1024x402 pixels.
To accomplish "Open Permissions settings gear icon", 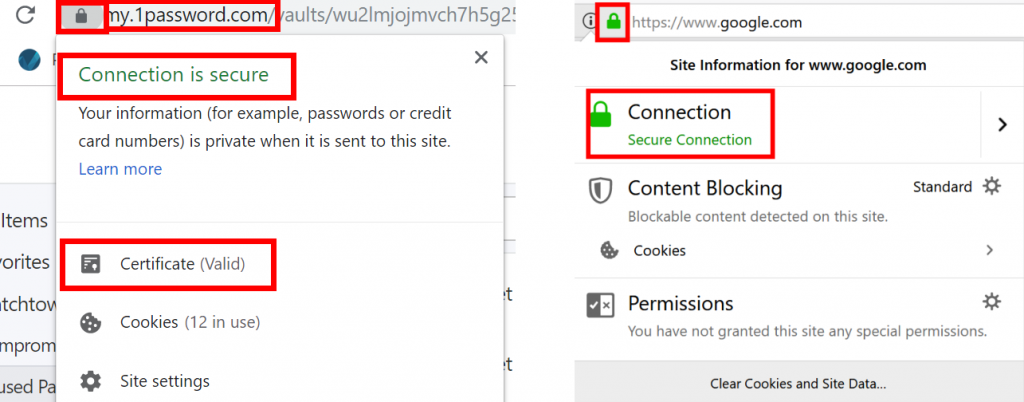I will click(991, 302).
